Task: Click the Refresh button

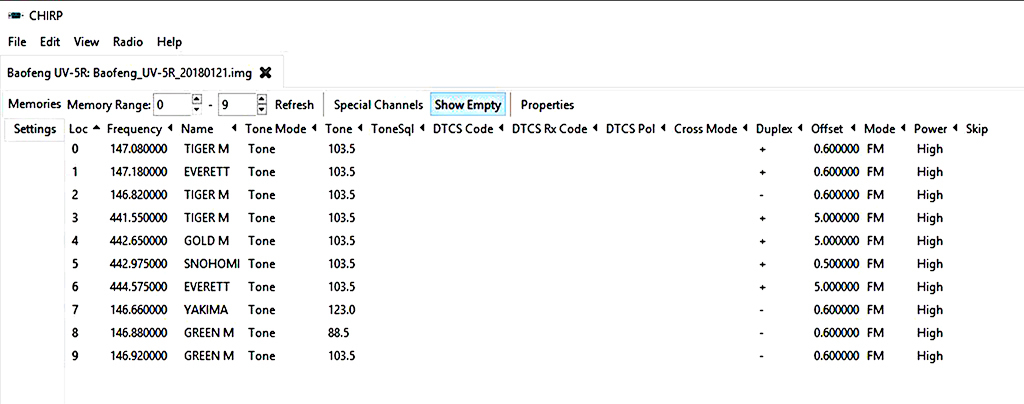Action: (294, 104)
